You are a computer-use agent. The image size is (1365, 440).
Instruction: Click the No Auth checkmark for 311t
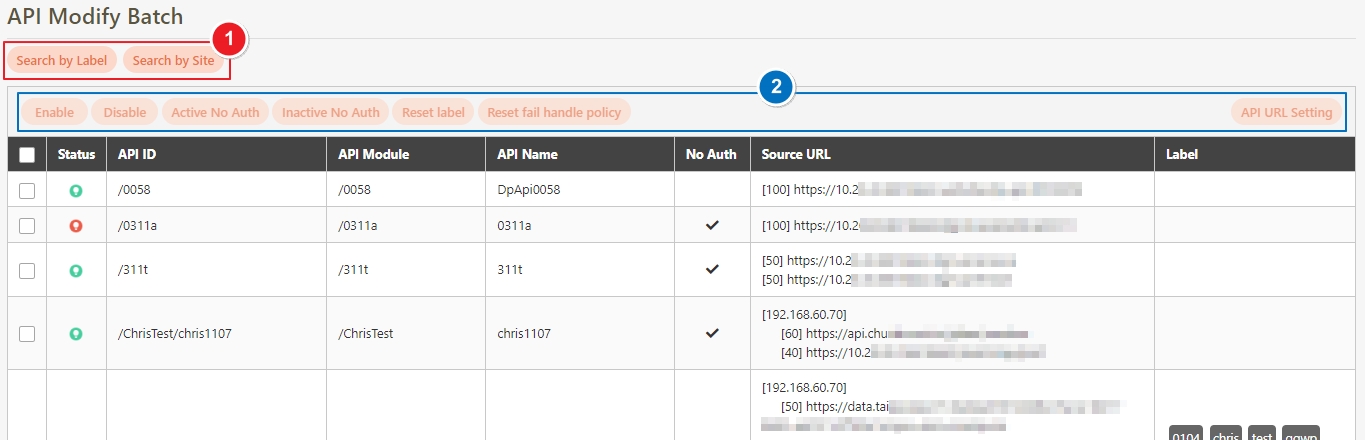click(712, 270)
